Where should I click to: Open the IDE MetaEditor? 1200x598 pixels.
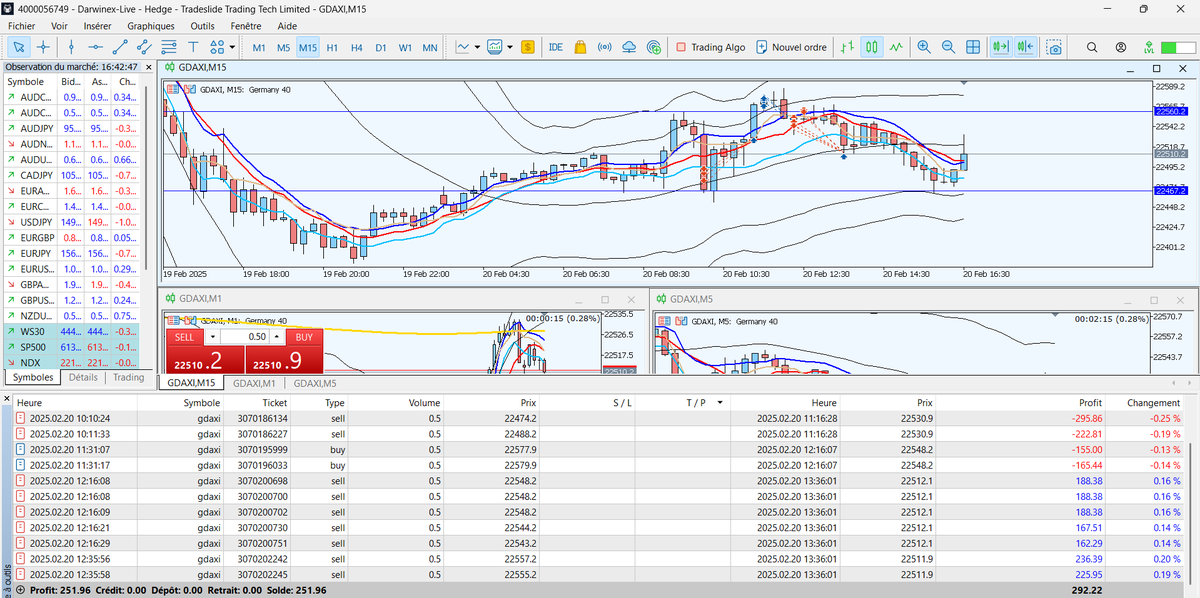(556, 47)
